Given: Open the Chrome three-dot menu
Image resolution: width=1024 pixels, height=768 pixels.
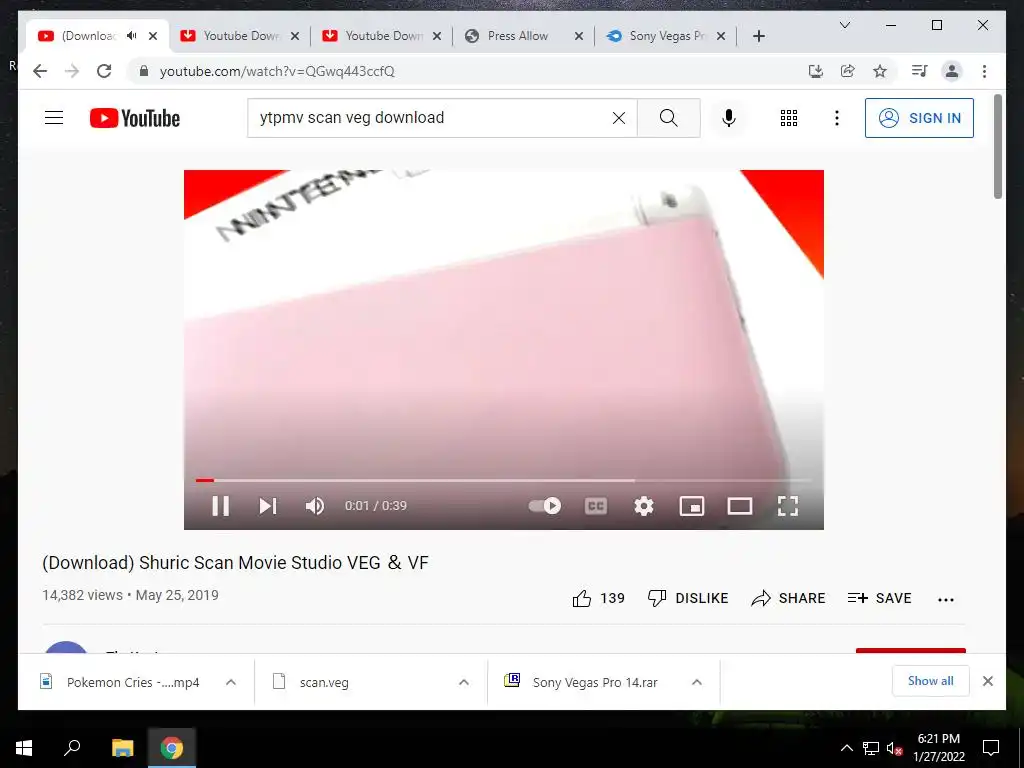Looking at the screenshot, I should point(984,71).
